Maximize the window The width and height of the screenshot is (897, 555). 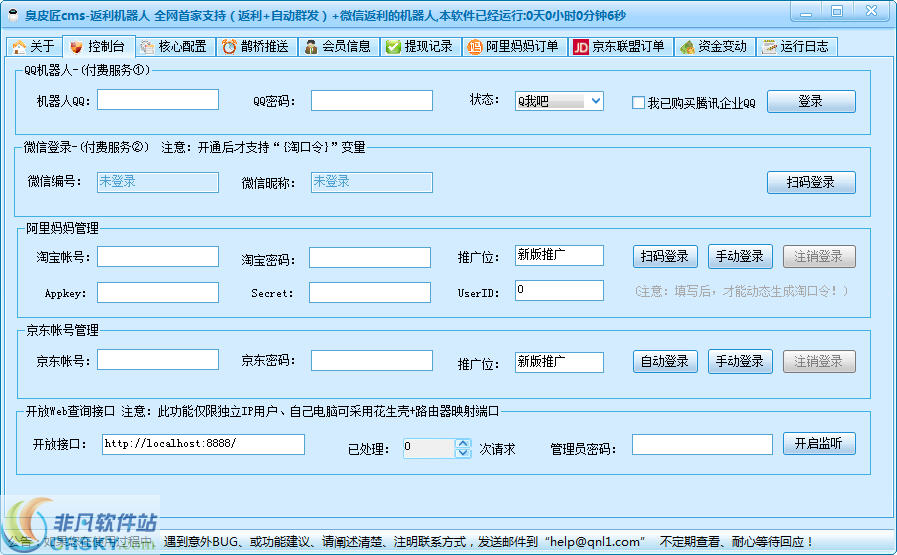point(837,11)
